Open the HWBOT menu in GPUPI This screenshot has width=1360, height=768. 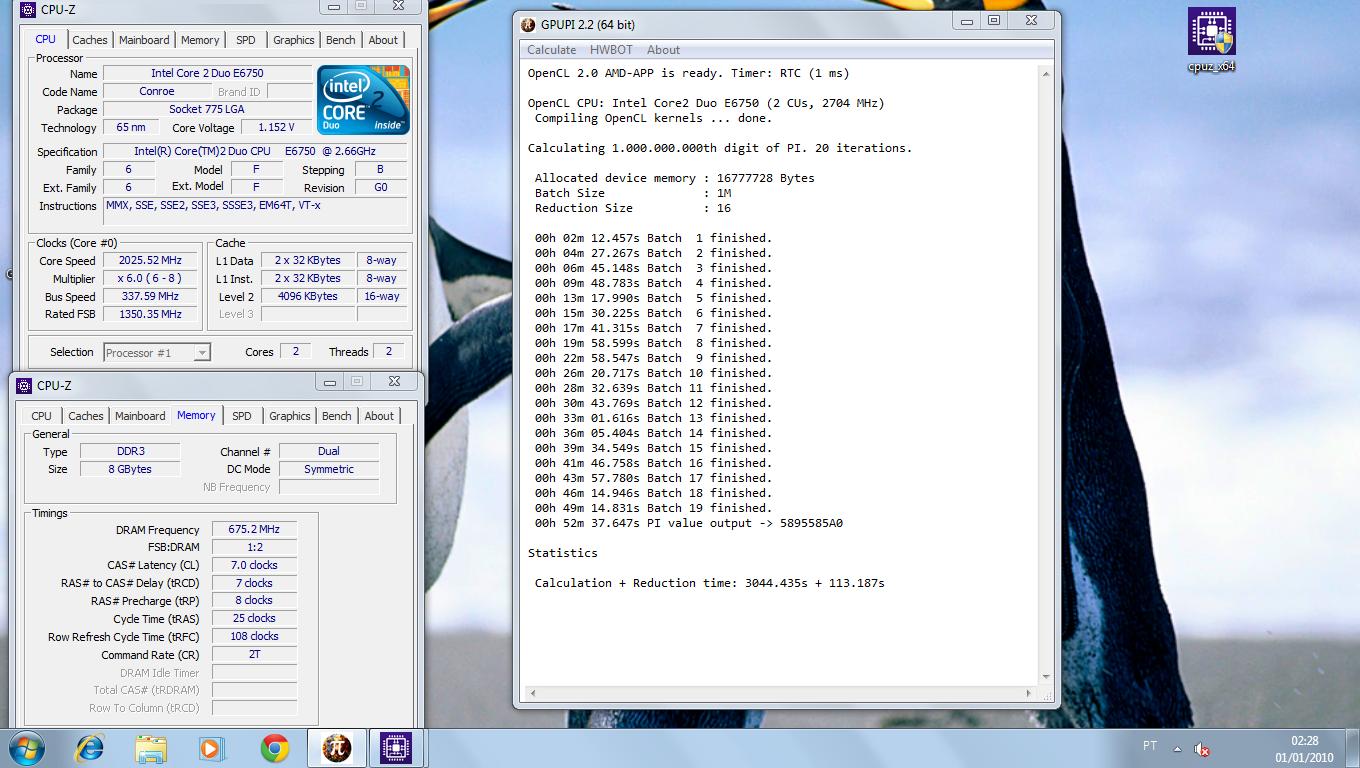click(611, 50)
